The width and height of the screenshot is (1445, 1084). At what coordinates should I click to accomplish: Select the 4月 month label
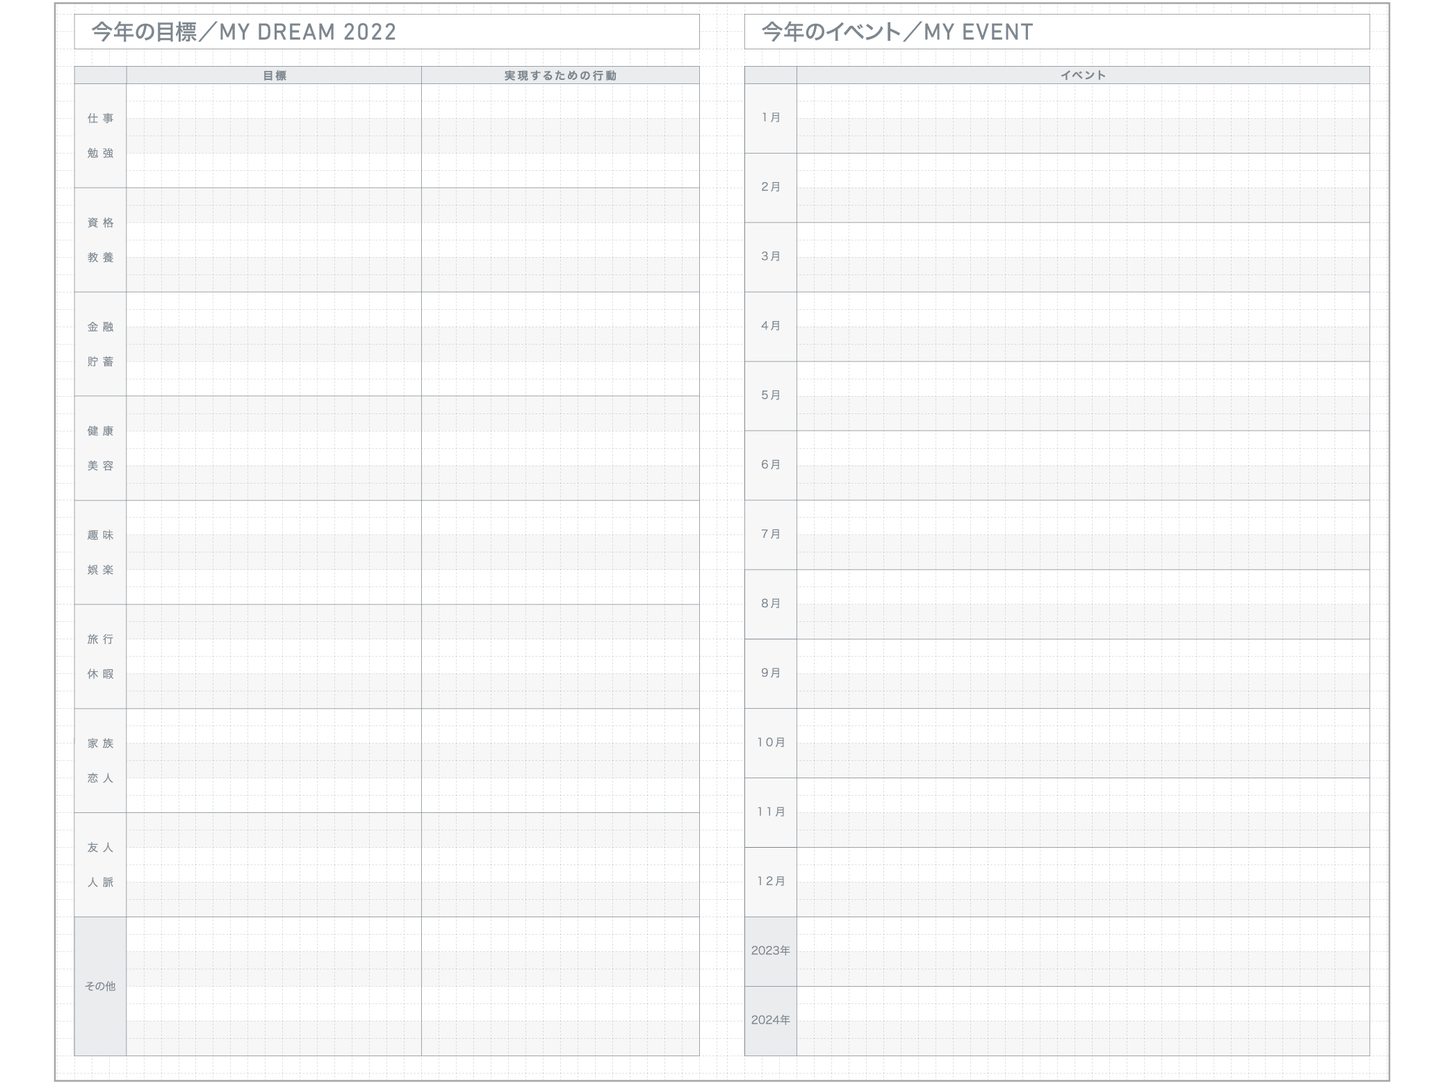771,326
